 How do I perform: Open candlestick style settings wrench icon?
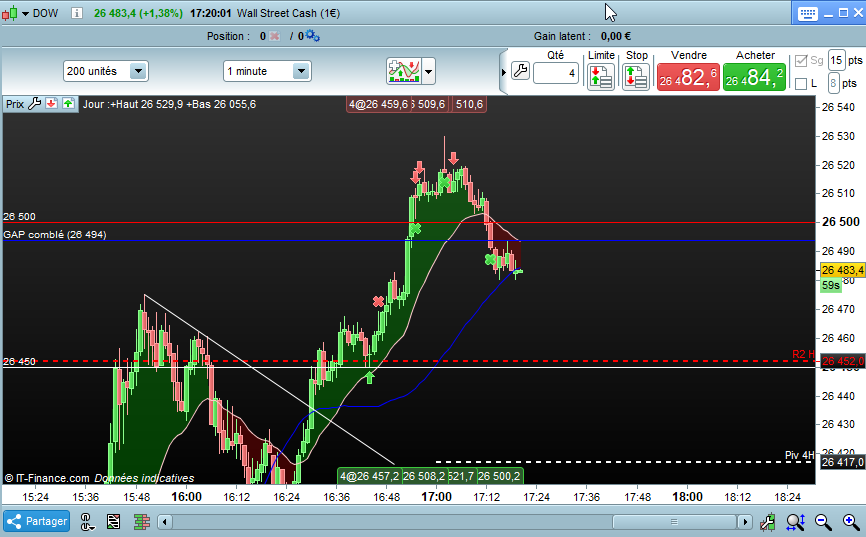click(767, 522)
